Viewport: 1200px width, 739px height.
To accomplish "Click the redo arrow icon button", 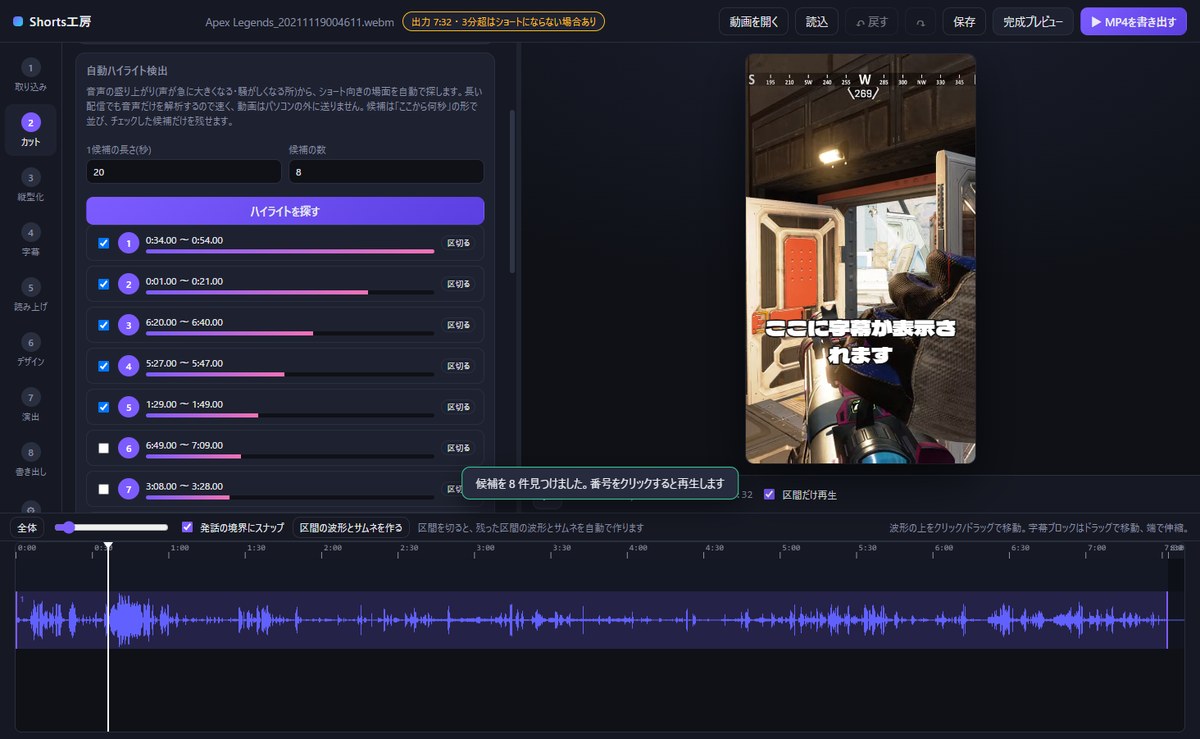I will point(919,21).
